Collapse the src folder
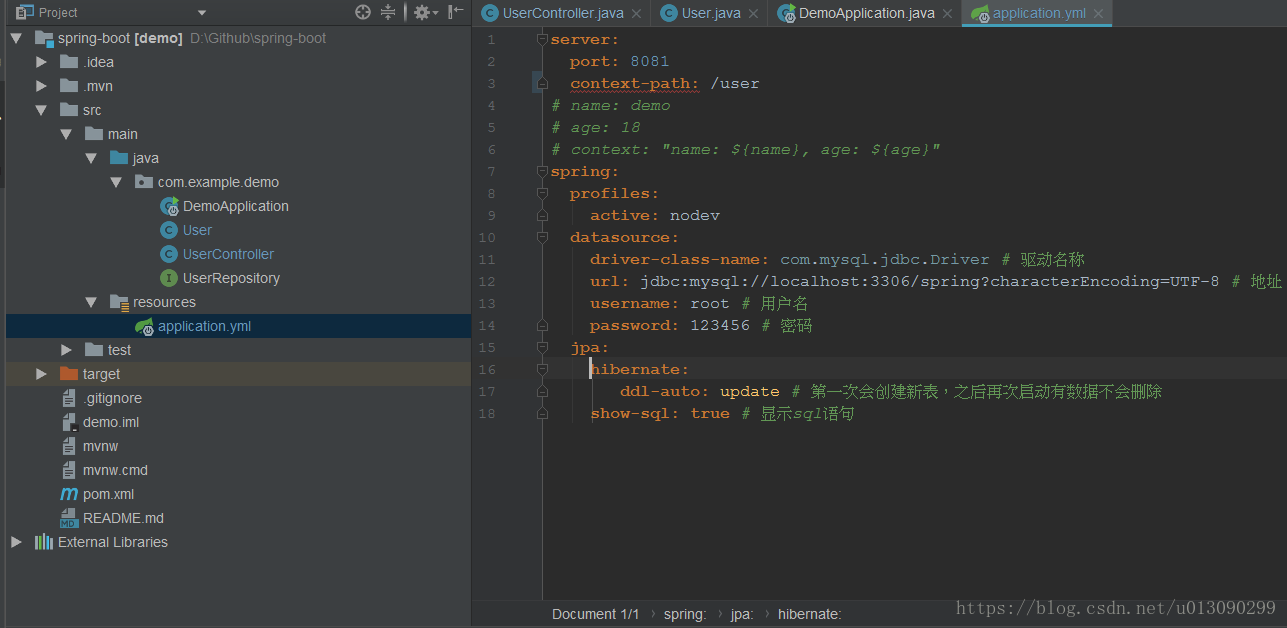 pos(41,110)
